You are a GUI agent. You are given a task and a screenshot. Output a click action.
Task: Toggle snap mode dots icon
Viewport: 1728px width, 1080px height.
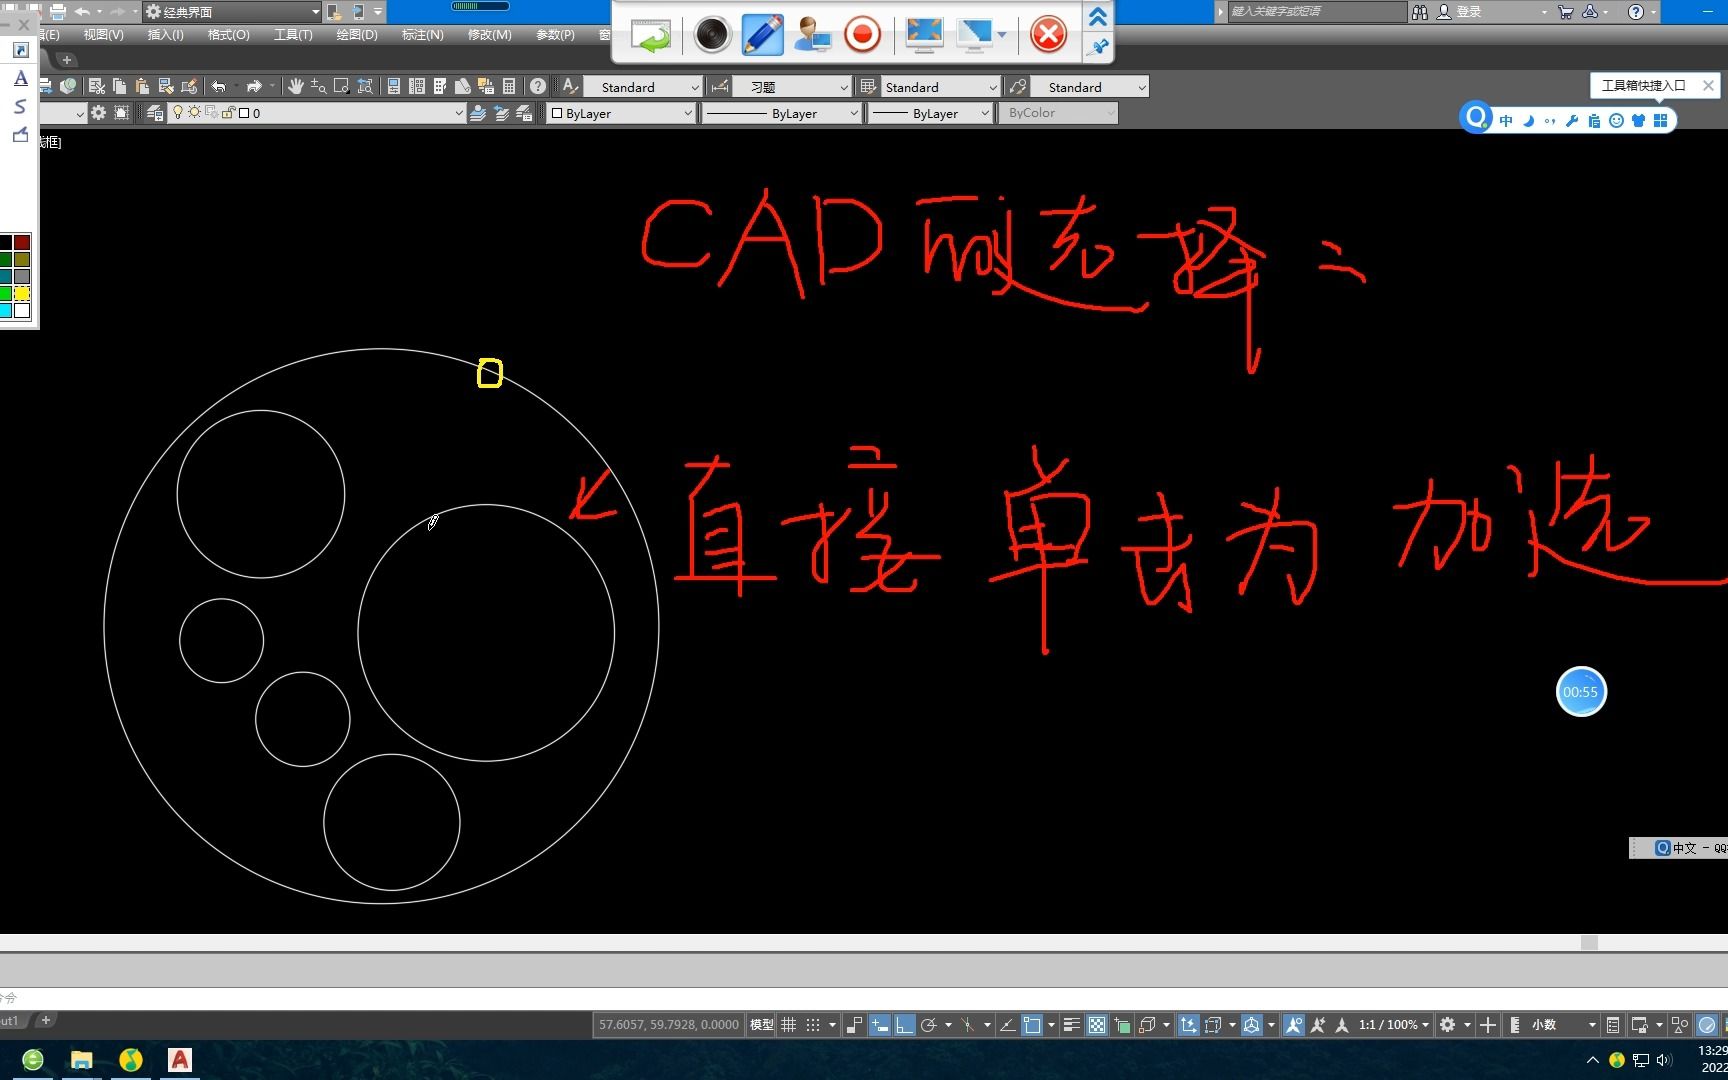pos(813,1025)
